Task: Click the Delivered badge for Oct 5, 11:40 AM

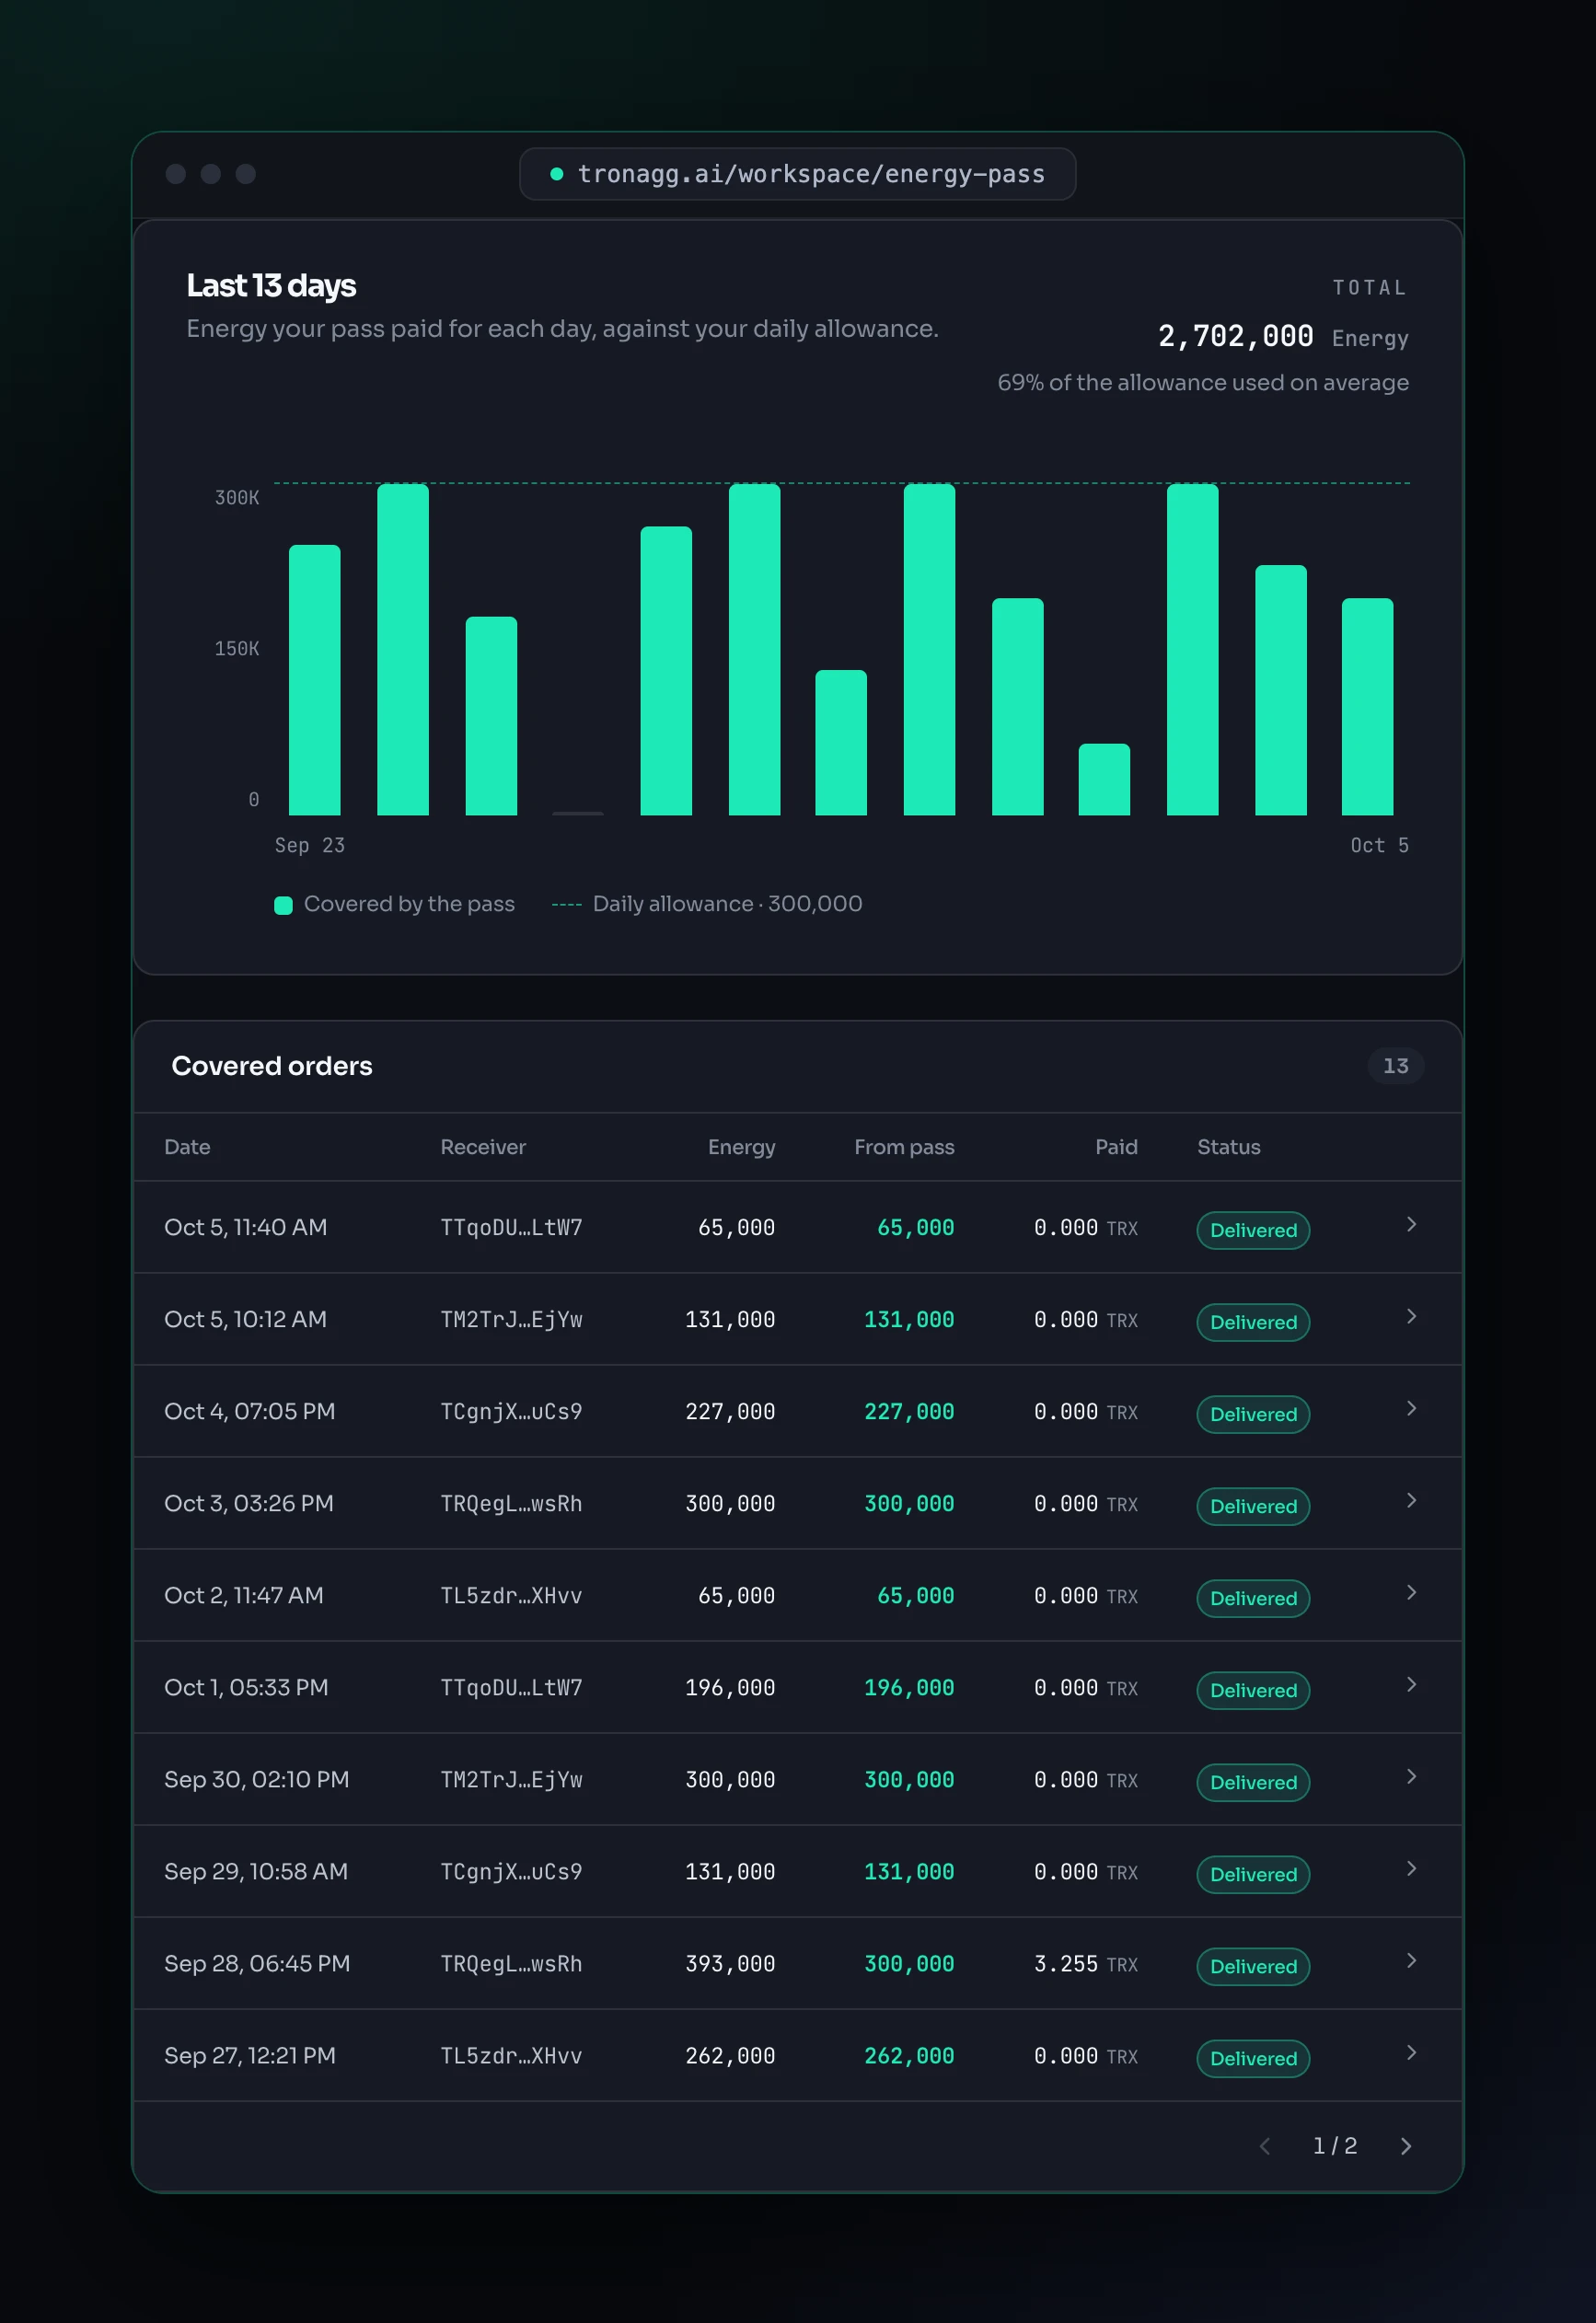Action: pyautogui.click(x=1253, y=1230)
